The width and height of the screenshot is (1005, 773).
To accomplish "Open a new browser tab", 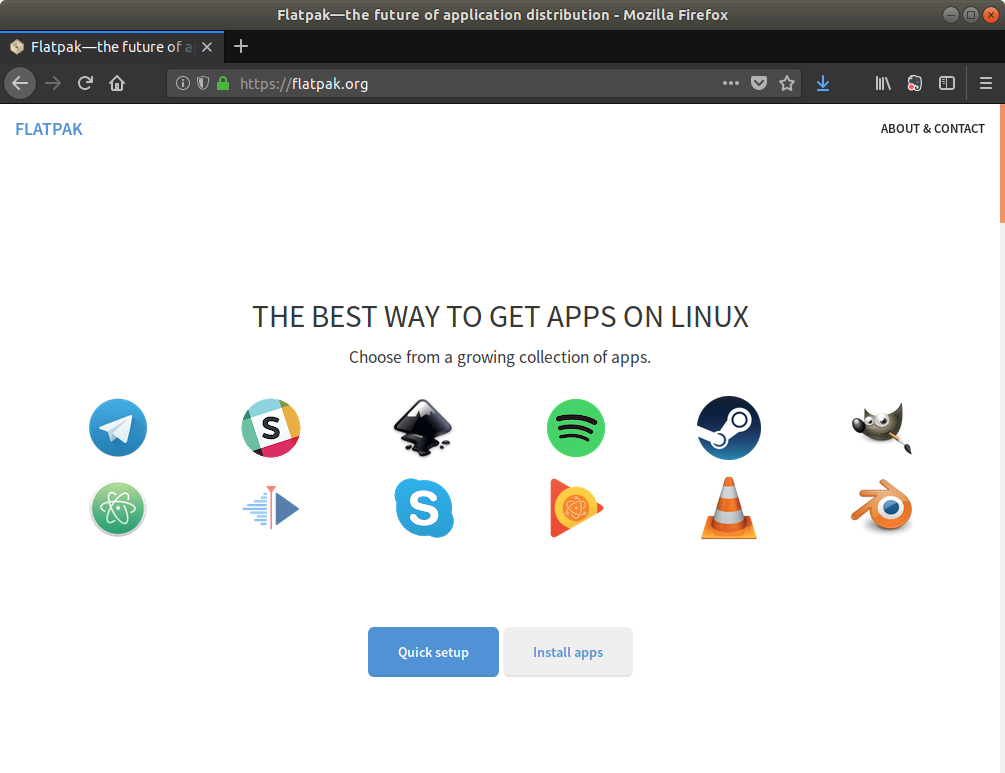I will tap(241, 46).
